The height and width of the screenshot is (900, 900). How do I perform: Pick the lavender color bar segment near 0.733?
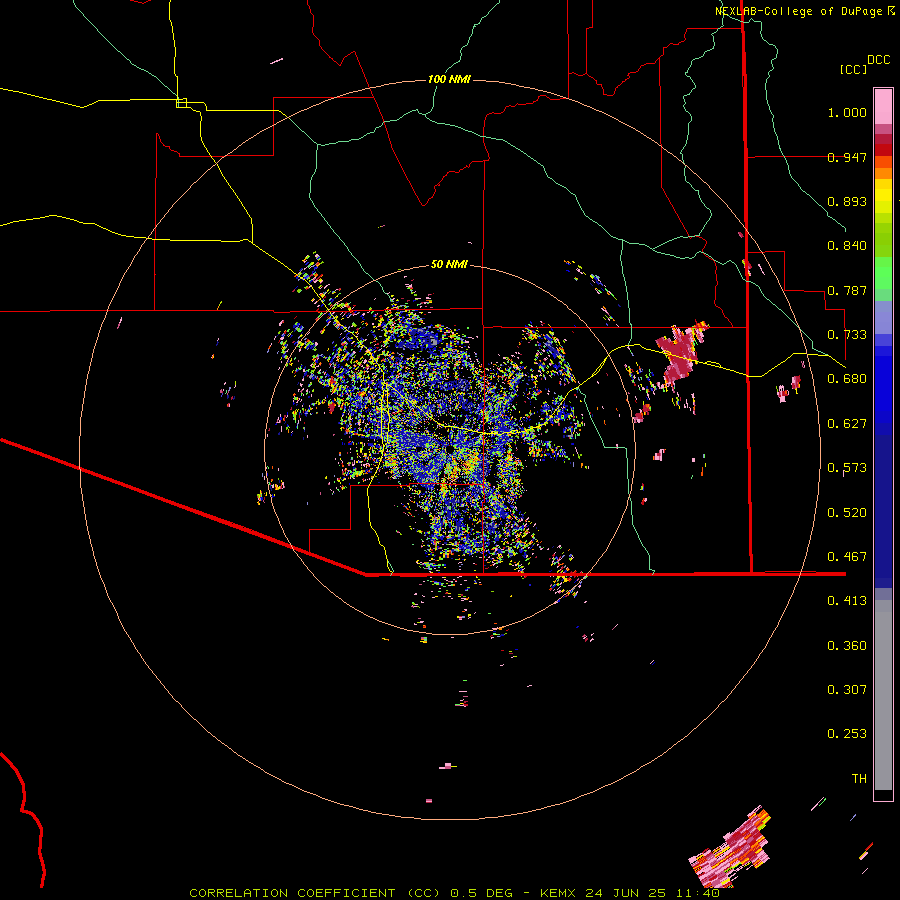pyautogui.click(x=883, y=318)
